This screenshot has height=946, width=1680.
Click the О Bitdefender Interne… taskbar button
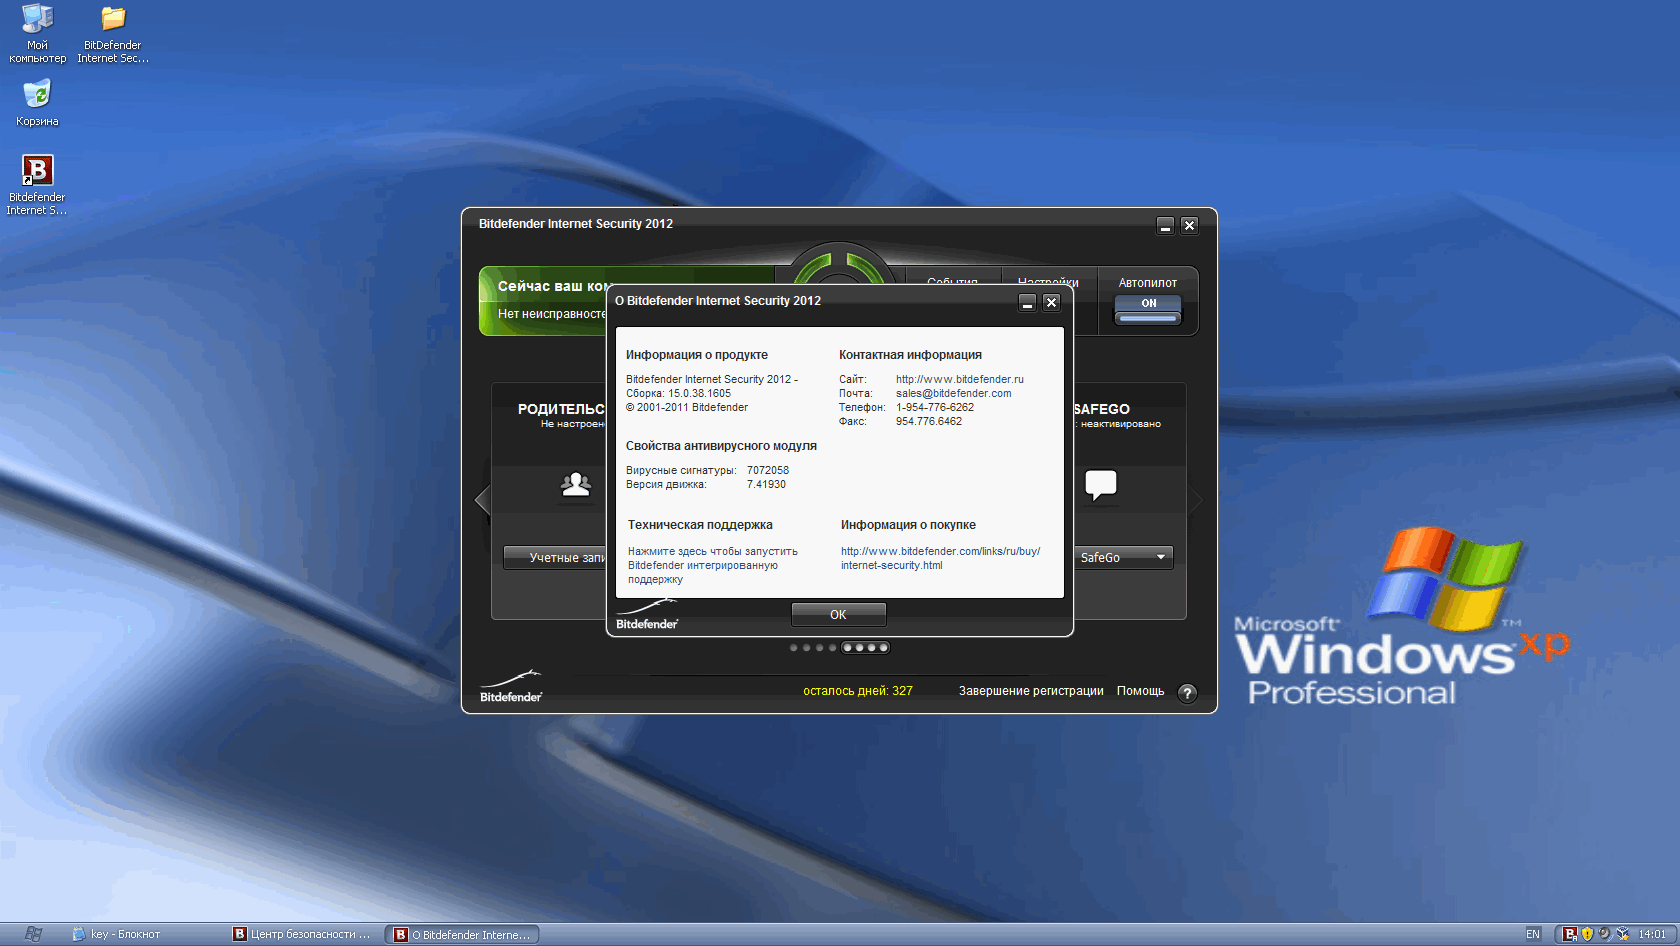pos(463,934)
